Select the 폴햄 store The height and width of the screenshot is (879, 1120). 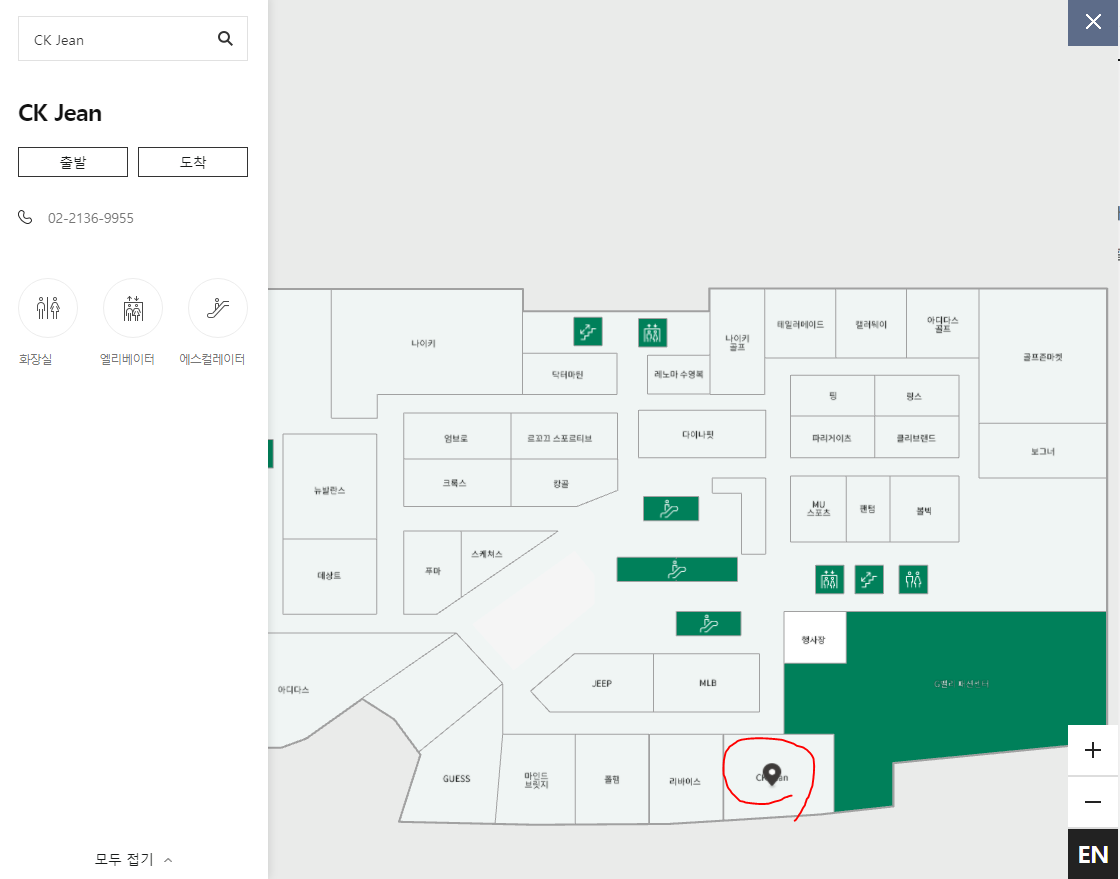click(x=612, y=780)
